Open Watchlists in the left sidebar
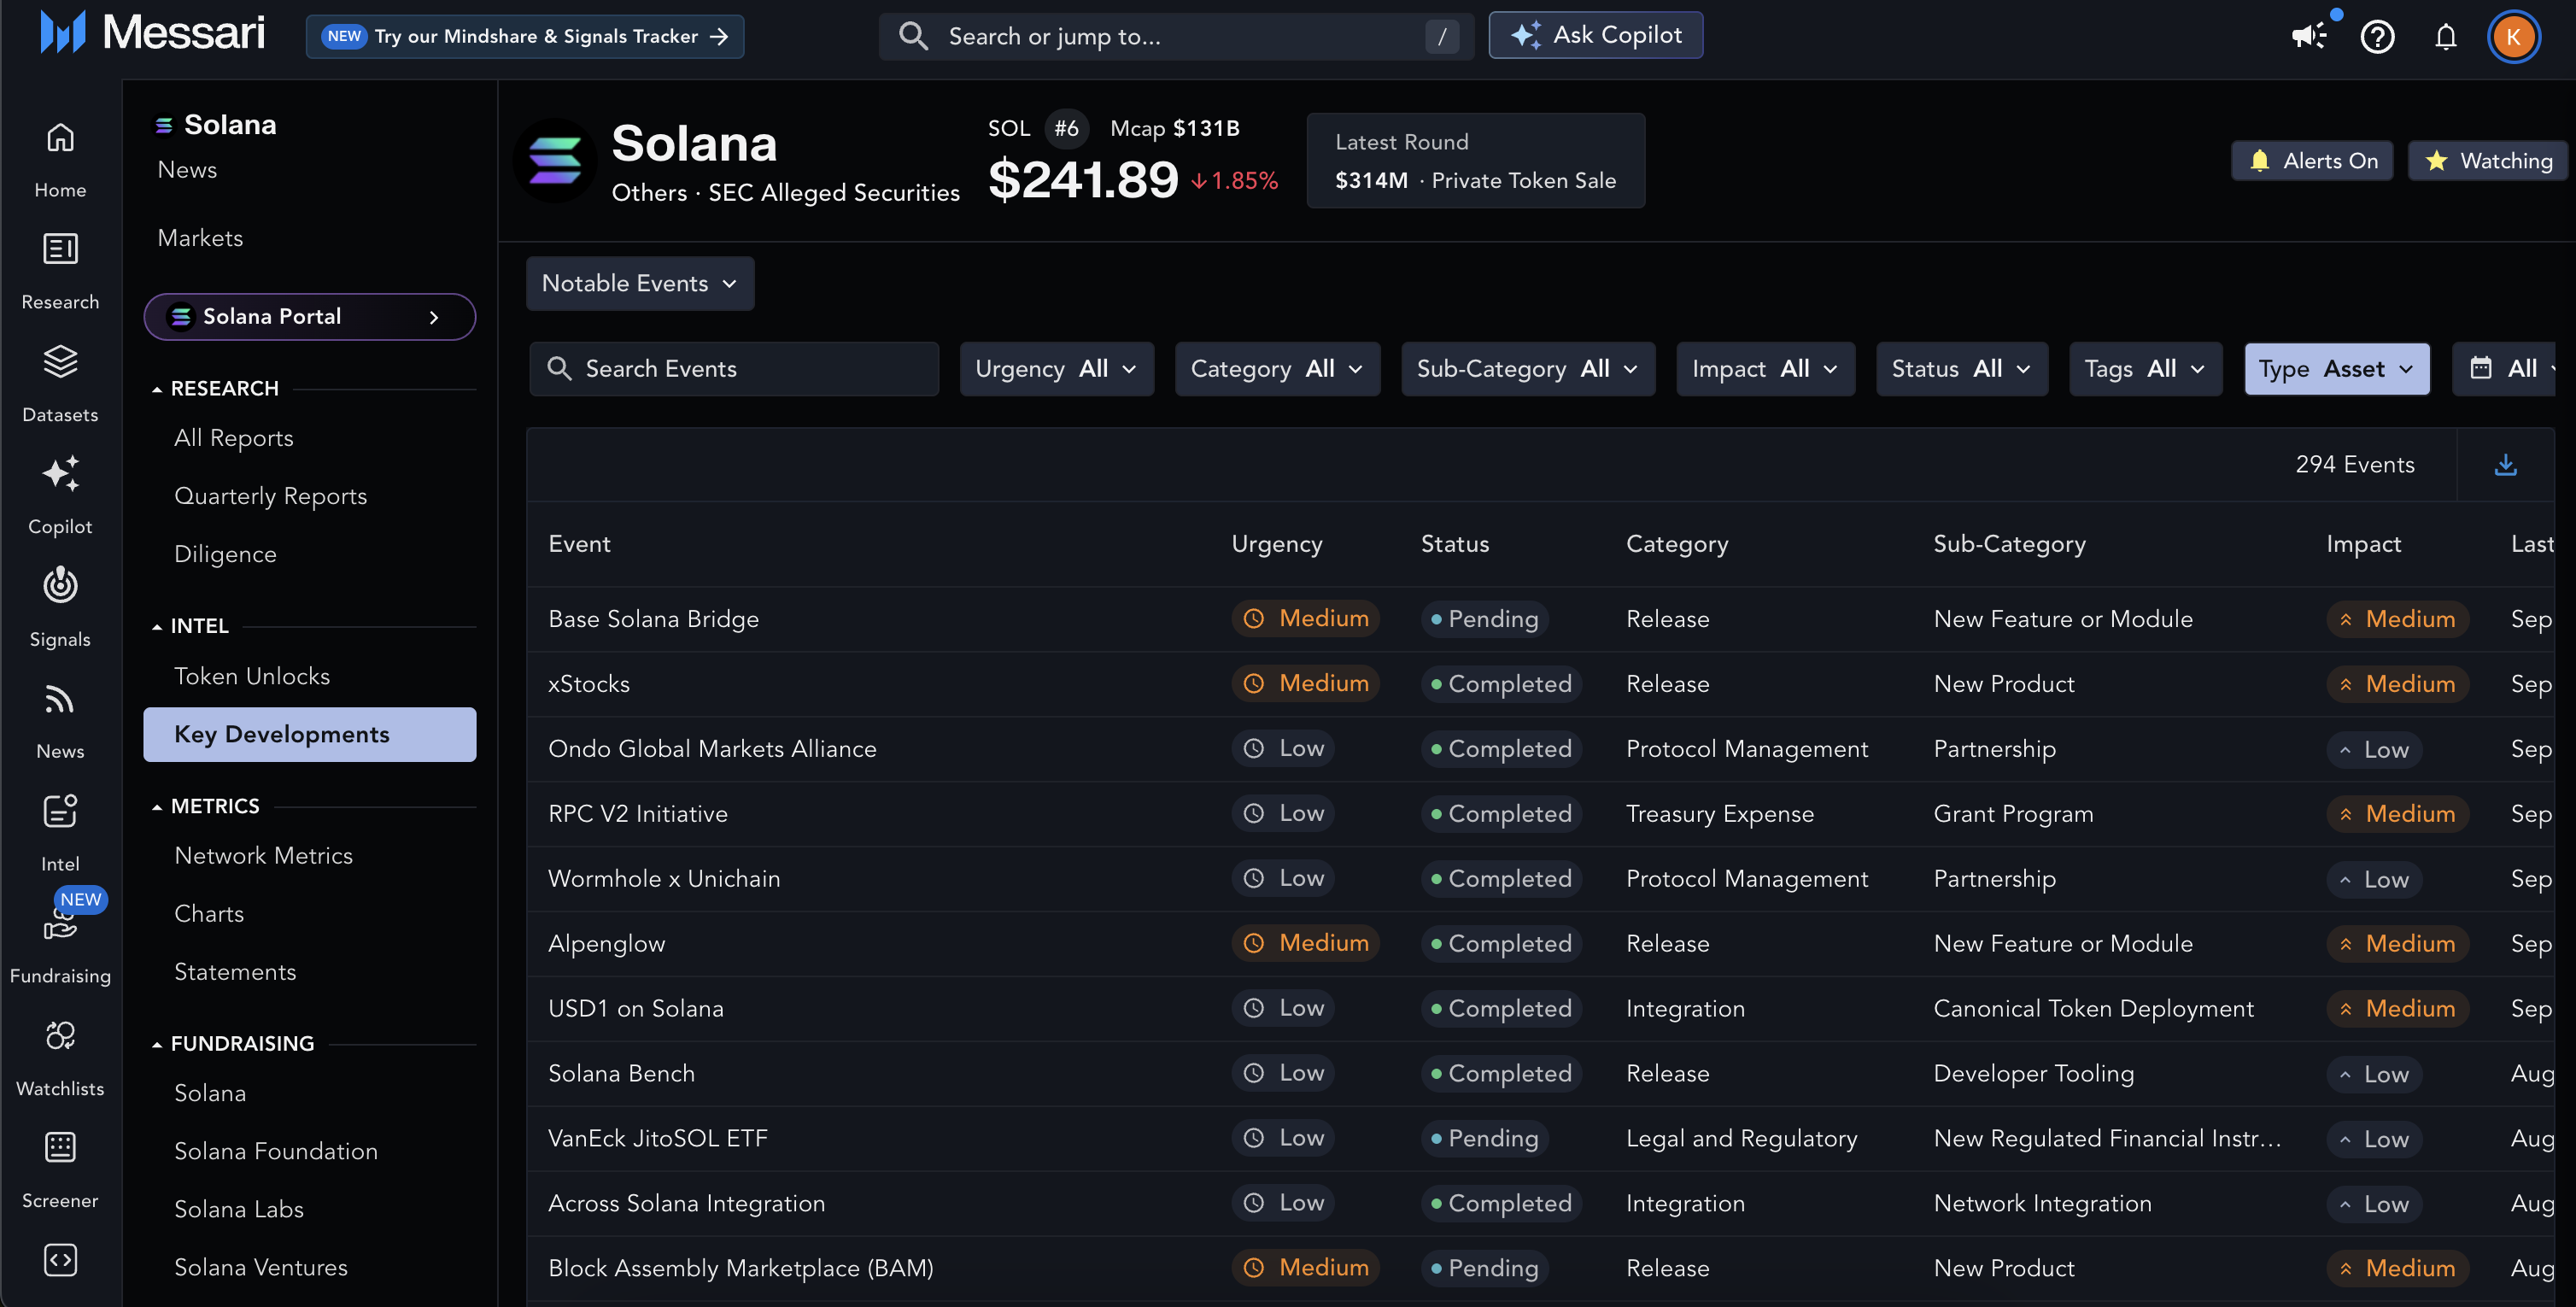The width and height of the screenshot is (2576, 1307). pyautogui.click(x=60, y=1057)
